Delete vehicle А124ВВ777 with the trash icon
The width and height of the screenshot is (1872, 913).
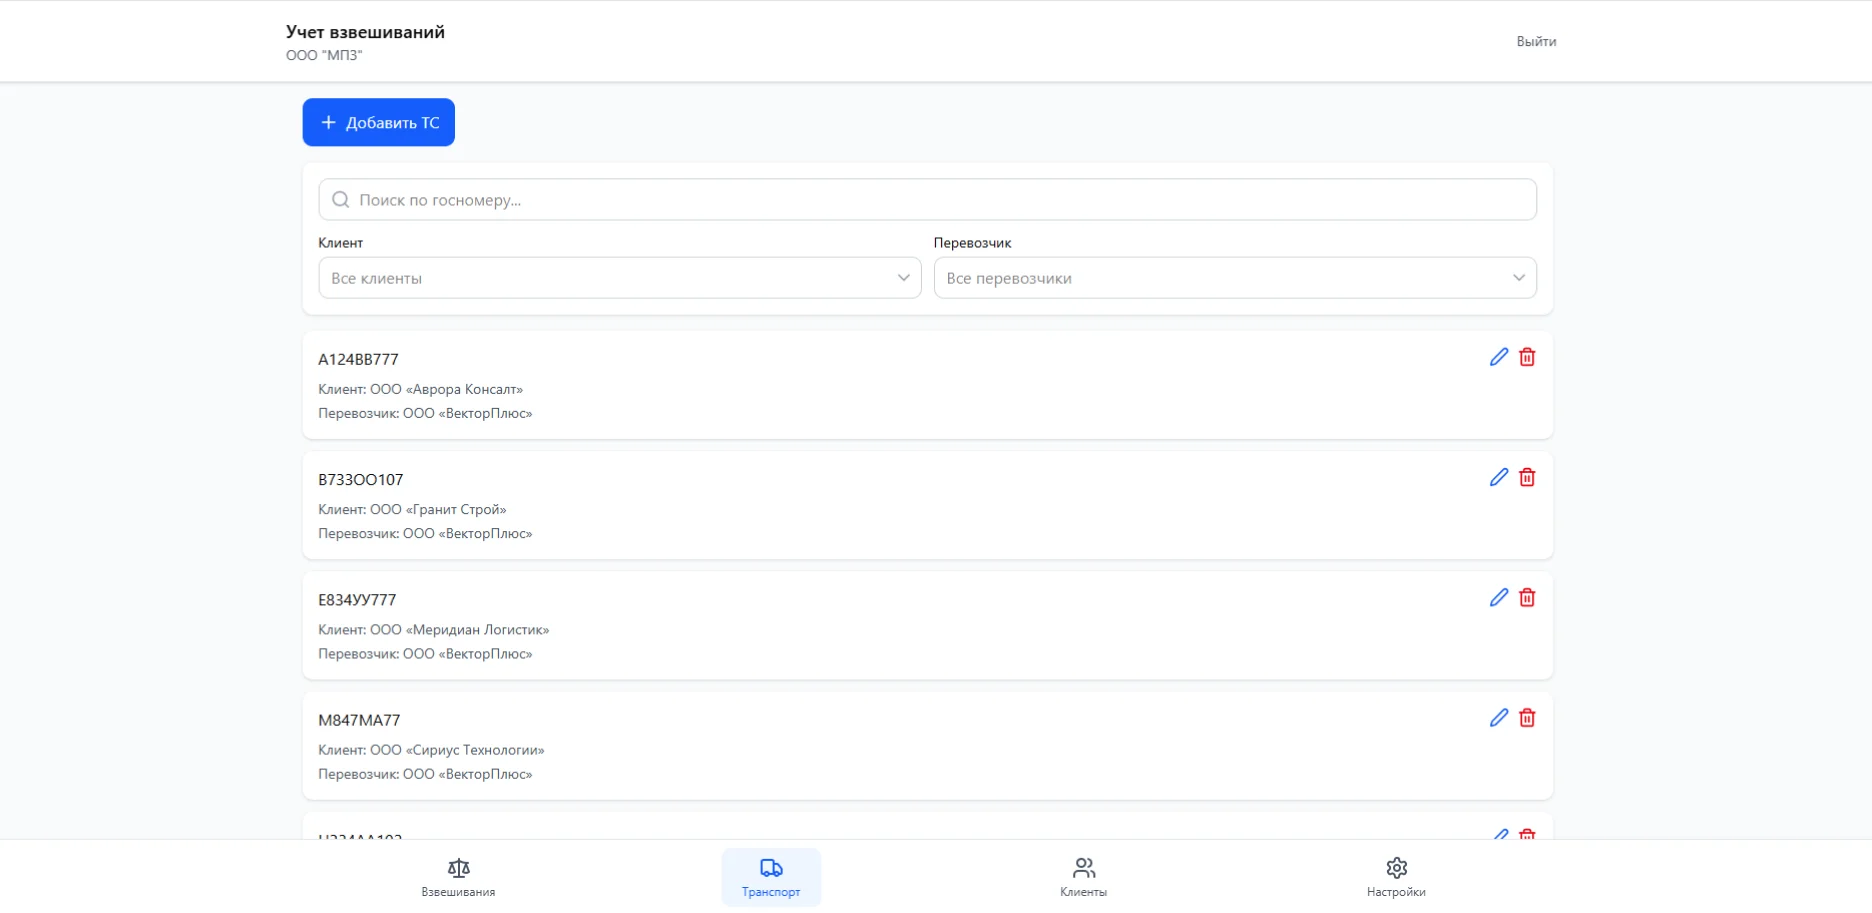(x=1527, y=357)
